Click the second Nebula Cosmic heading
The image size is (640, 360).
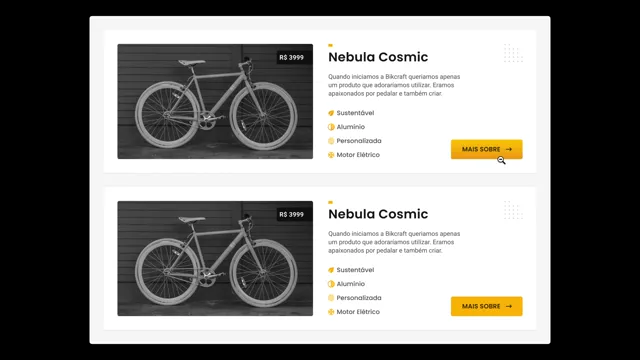[x=378, y=214]
